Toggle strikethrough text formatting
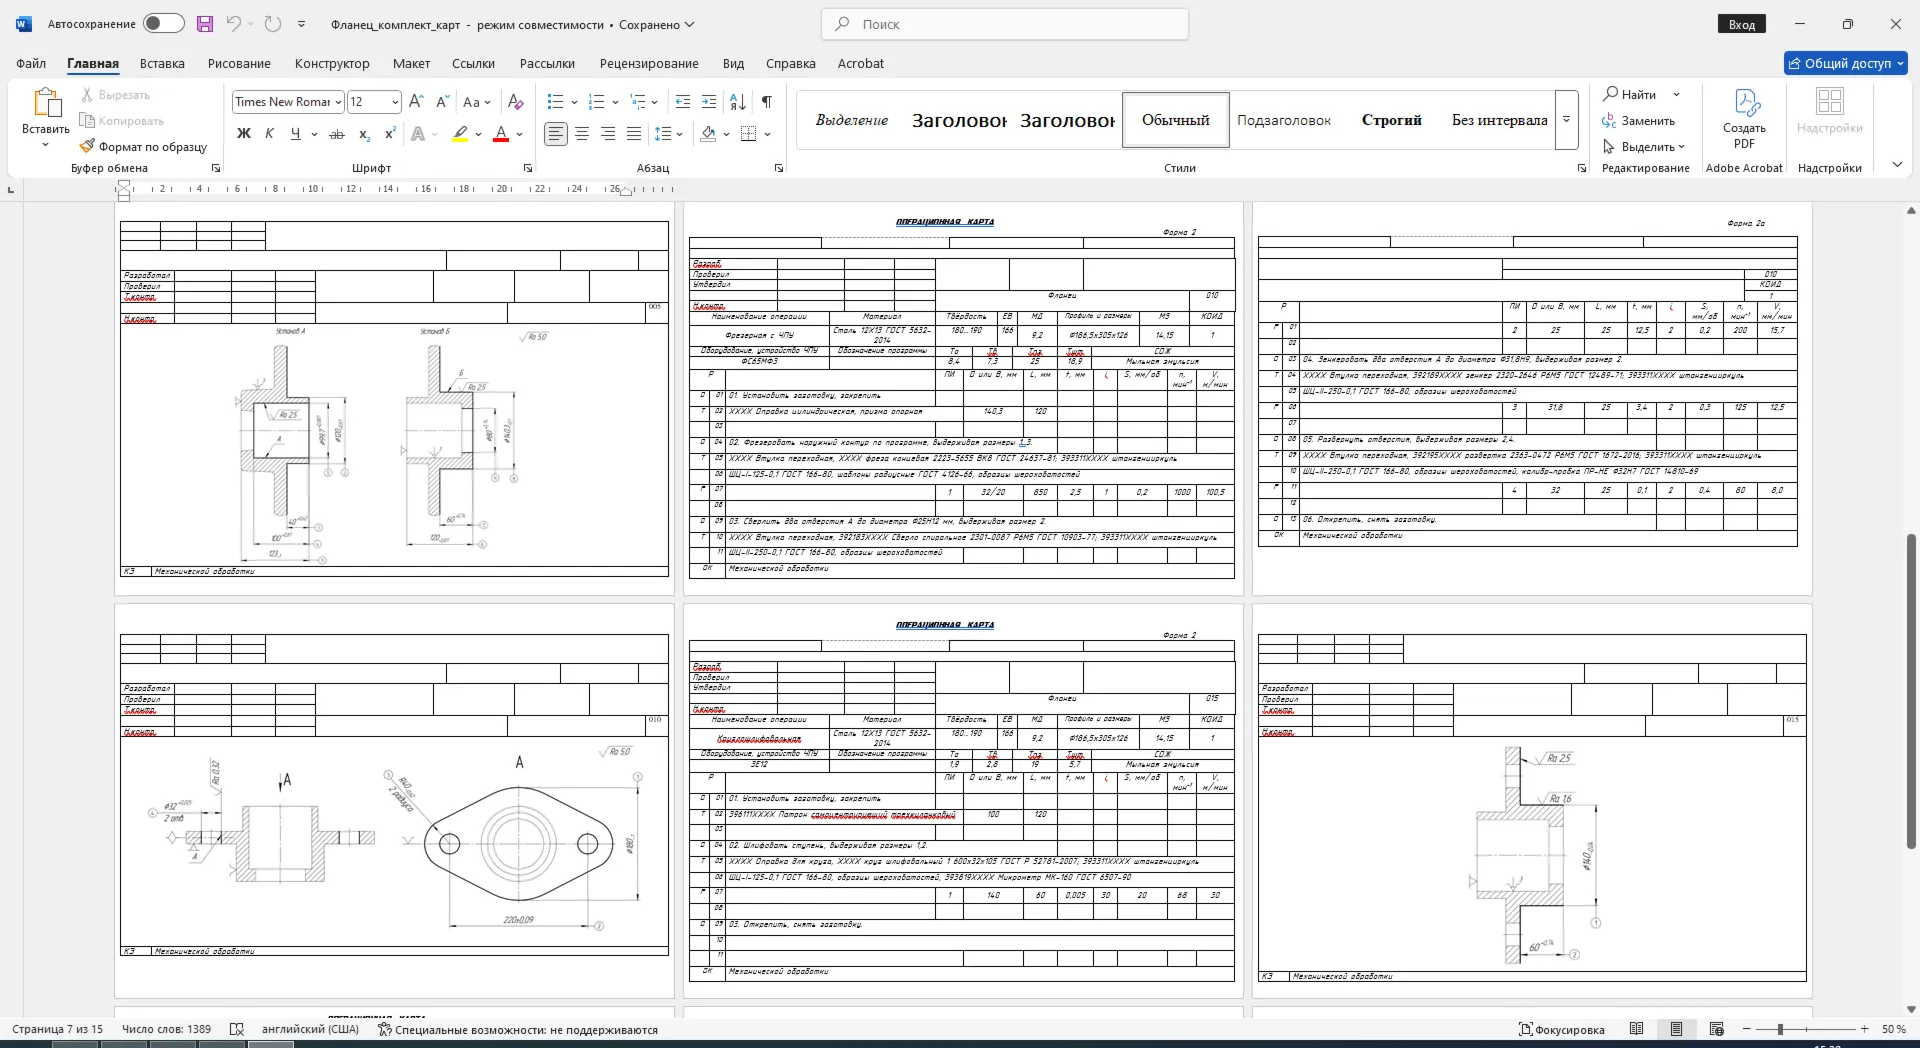This screenshot has width=1920, height=1048. tap(337, 134)
